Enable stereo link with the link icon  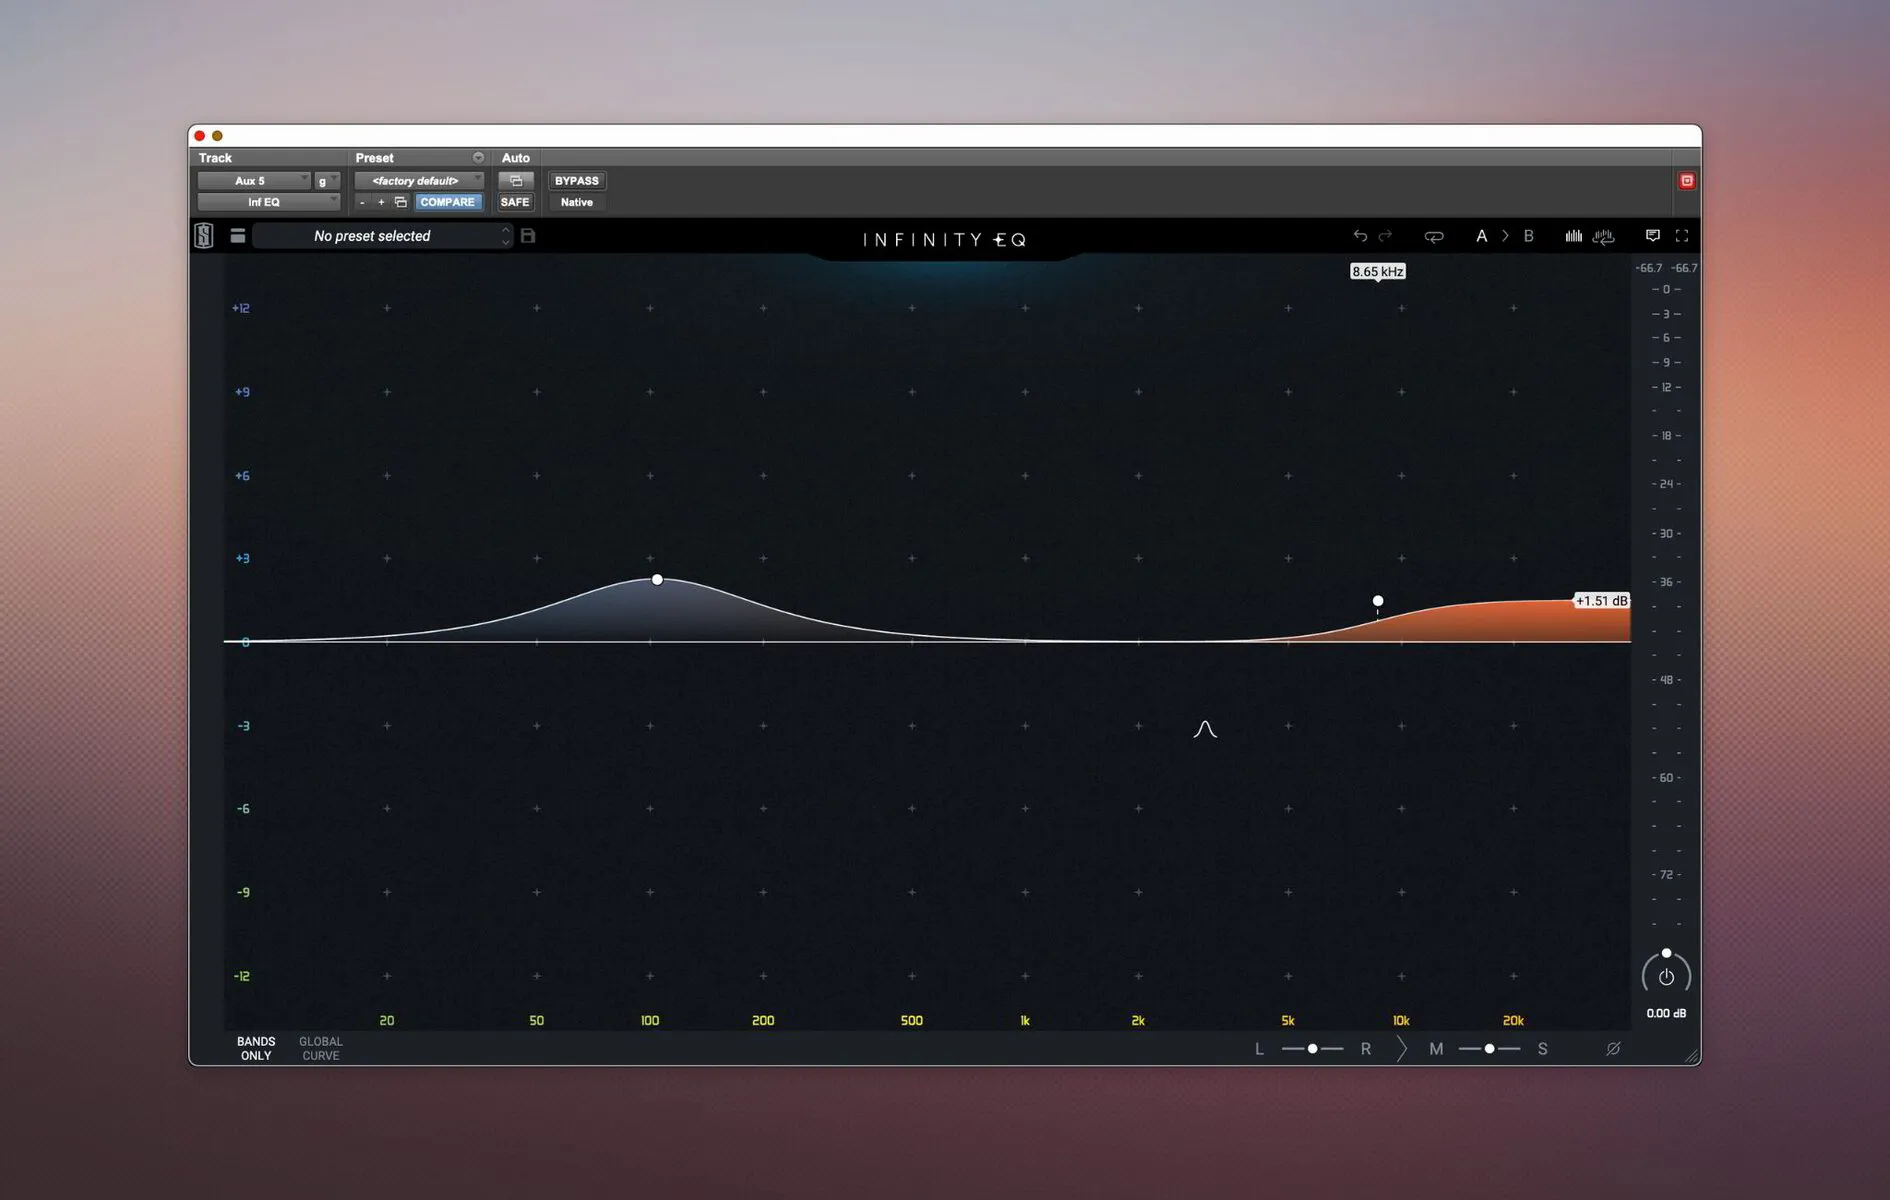1434,236
